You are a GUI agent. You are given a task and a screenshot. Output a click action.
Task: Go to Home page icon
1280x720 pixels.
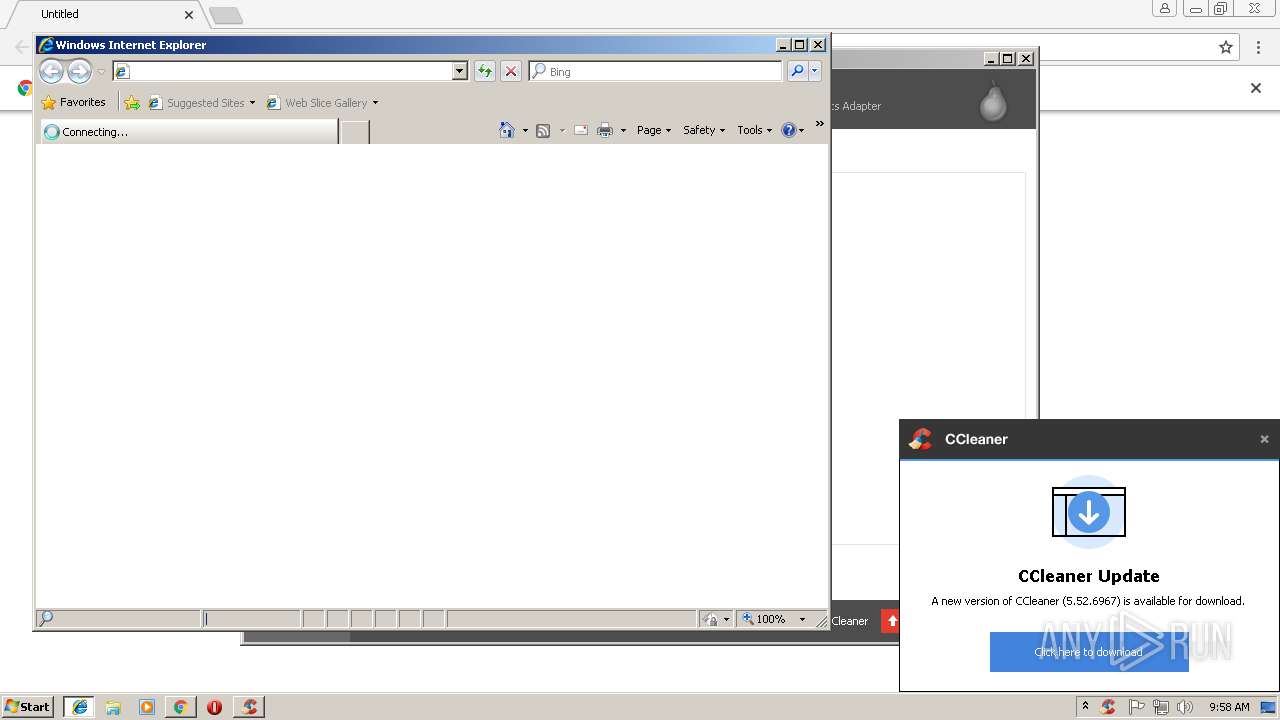(507, 130)
